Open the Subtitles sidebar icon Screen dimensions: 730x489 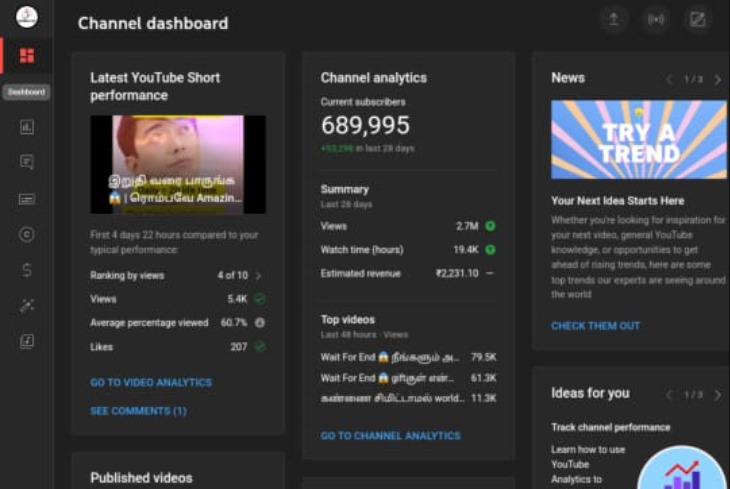click(x=27, y=199)
